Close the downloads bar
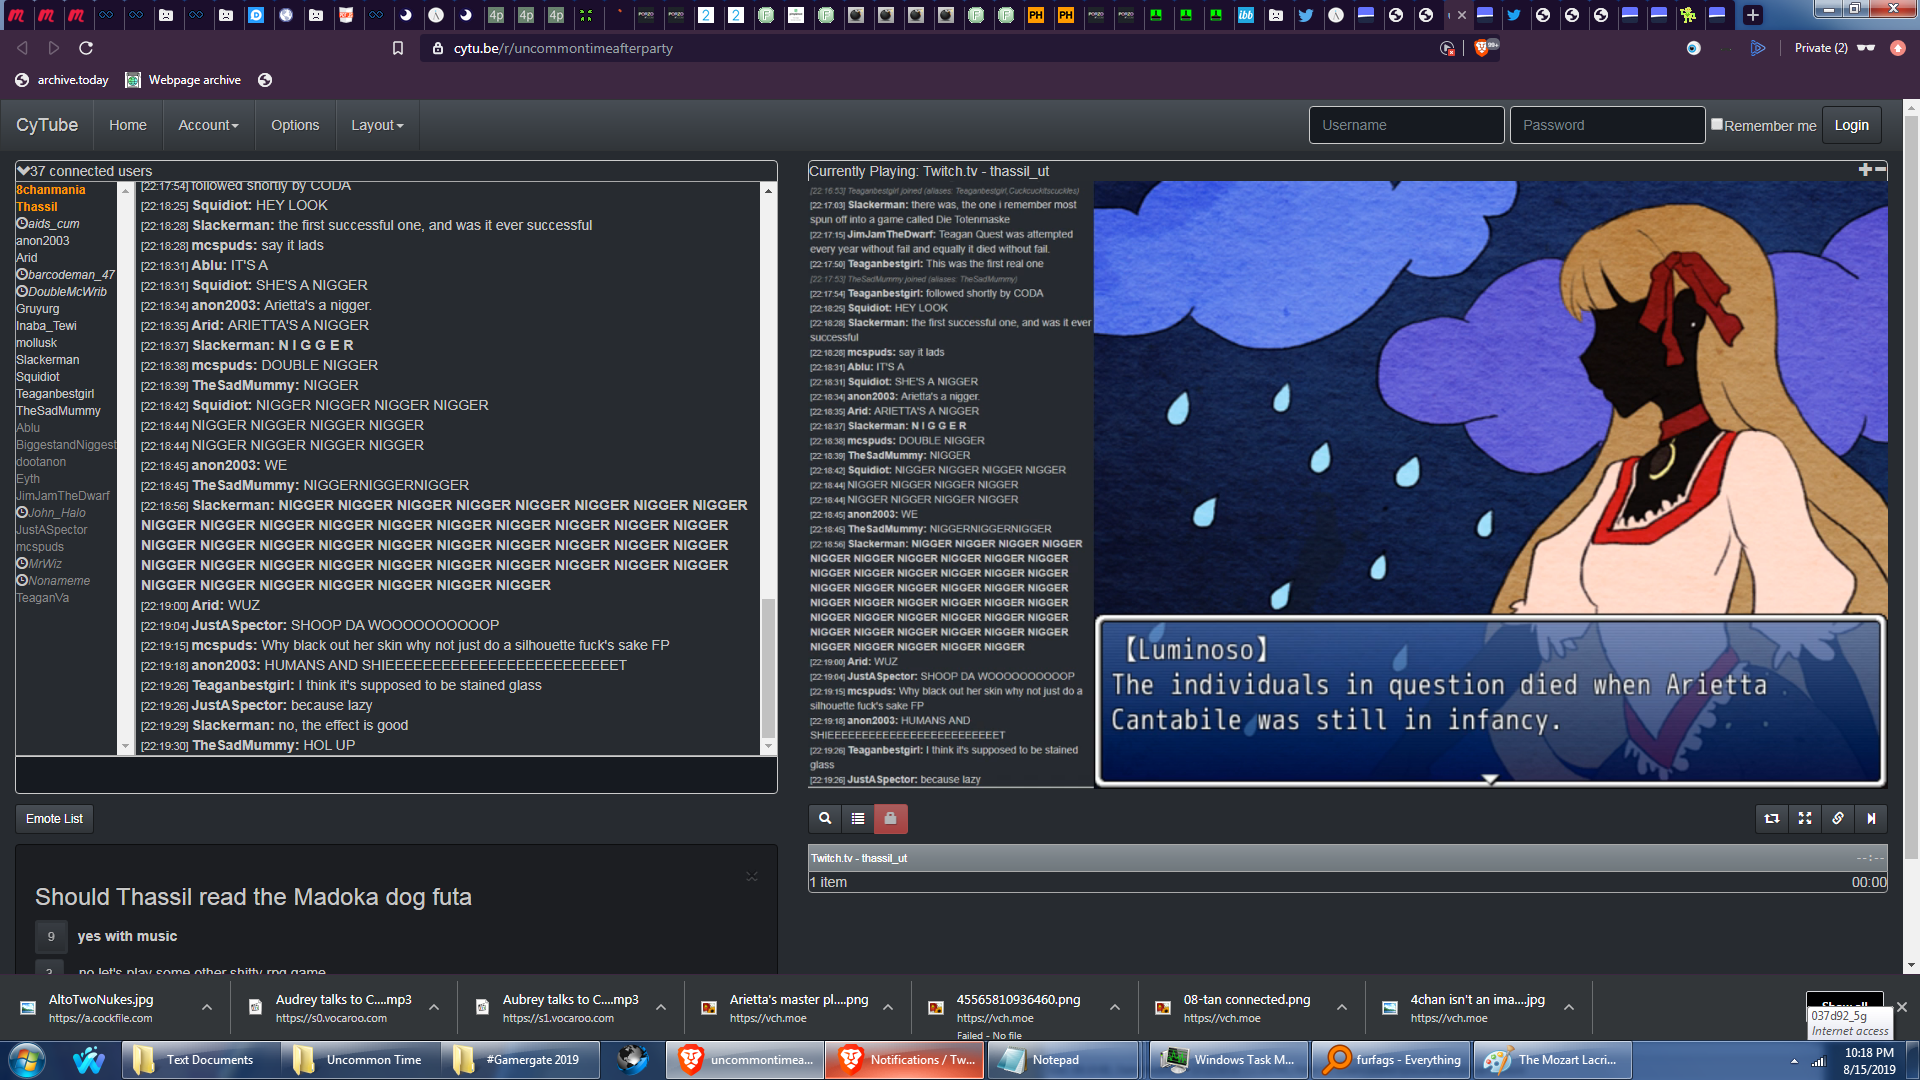 pos(1902,1008)
